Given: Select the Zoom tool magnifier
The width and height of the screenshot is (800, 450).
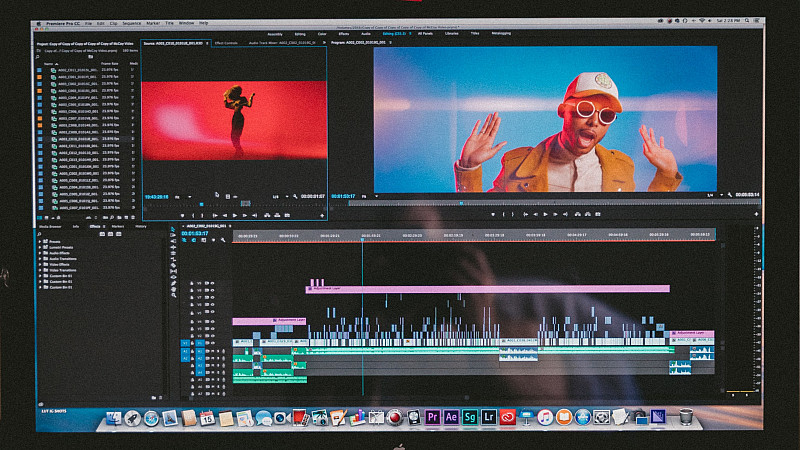Looking at the screenshot, I should pyautogui.click(x=173, y=295).
